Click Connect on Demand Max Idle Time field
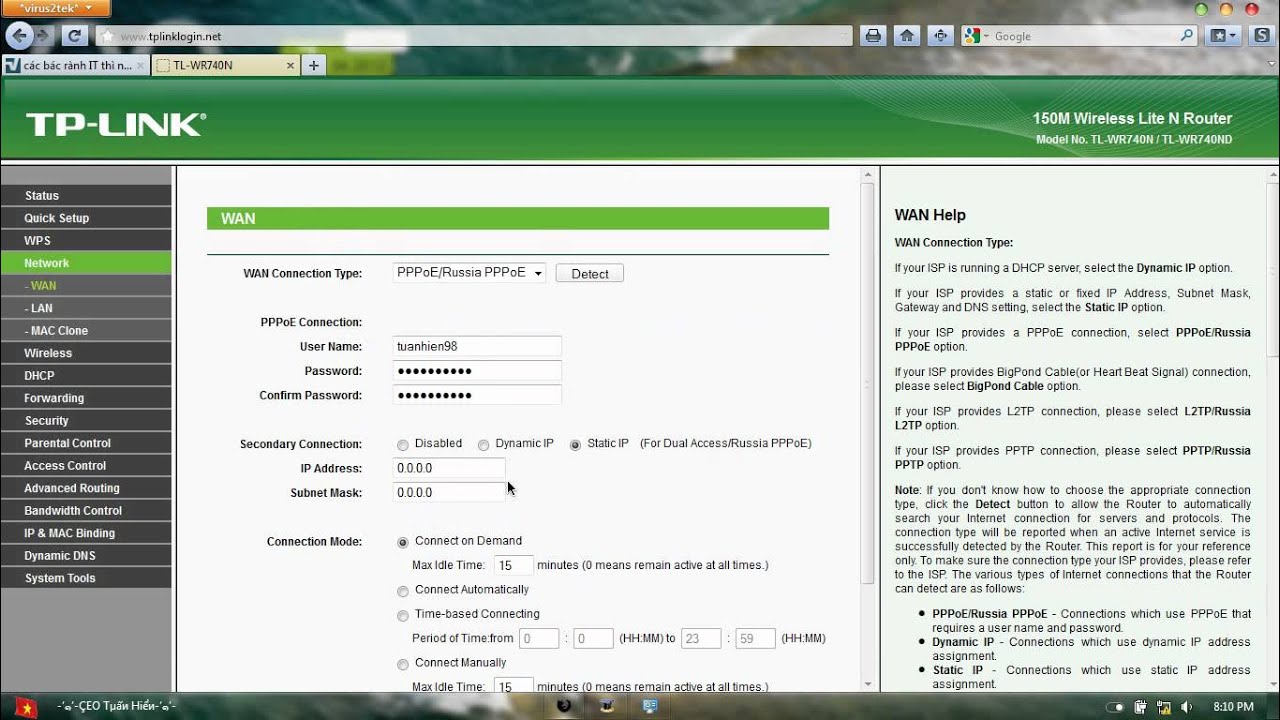The height and width of the screenshot is (720, 1280). [514, 565]
